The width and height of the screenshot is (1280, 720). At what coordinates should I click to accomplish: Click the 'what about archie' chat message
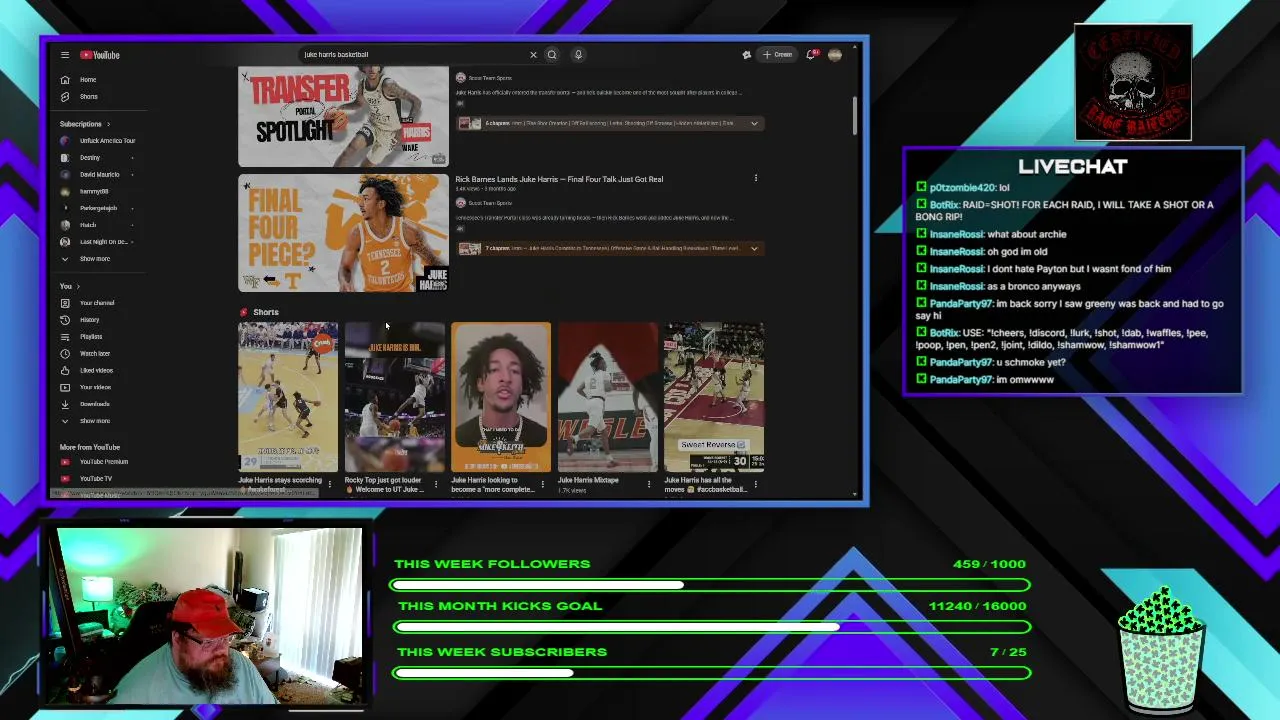(x=991, y=234)
